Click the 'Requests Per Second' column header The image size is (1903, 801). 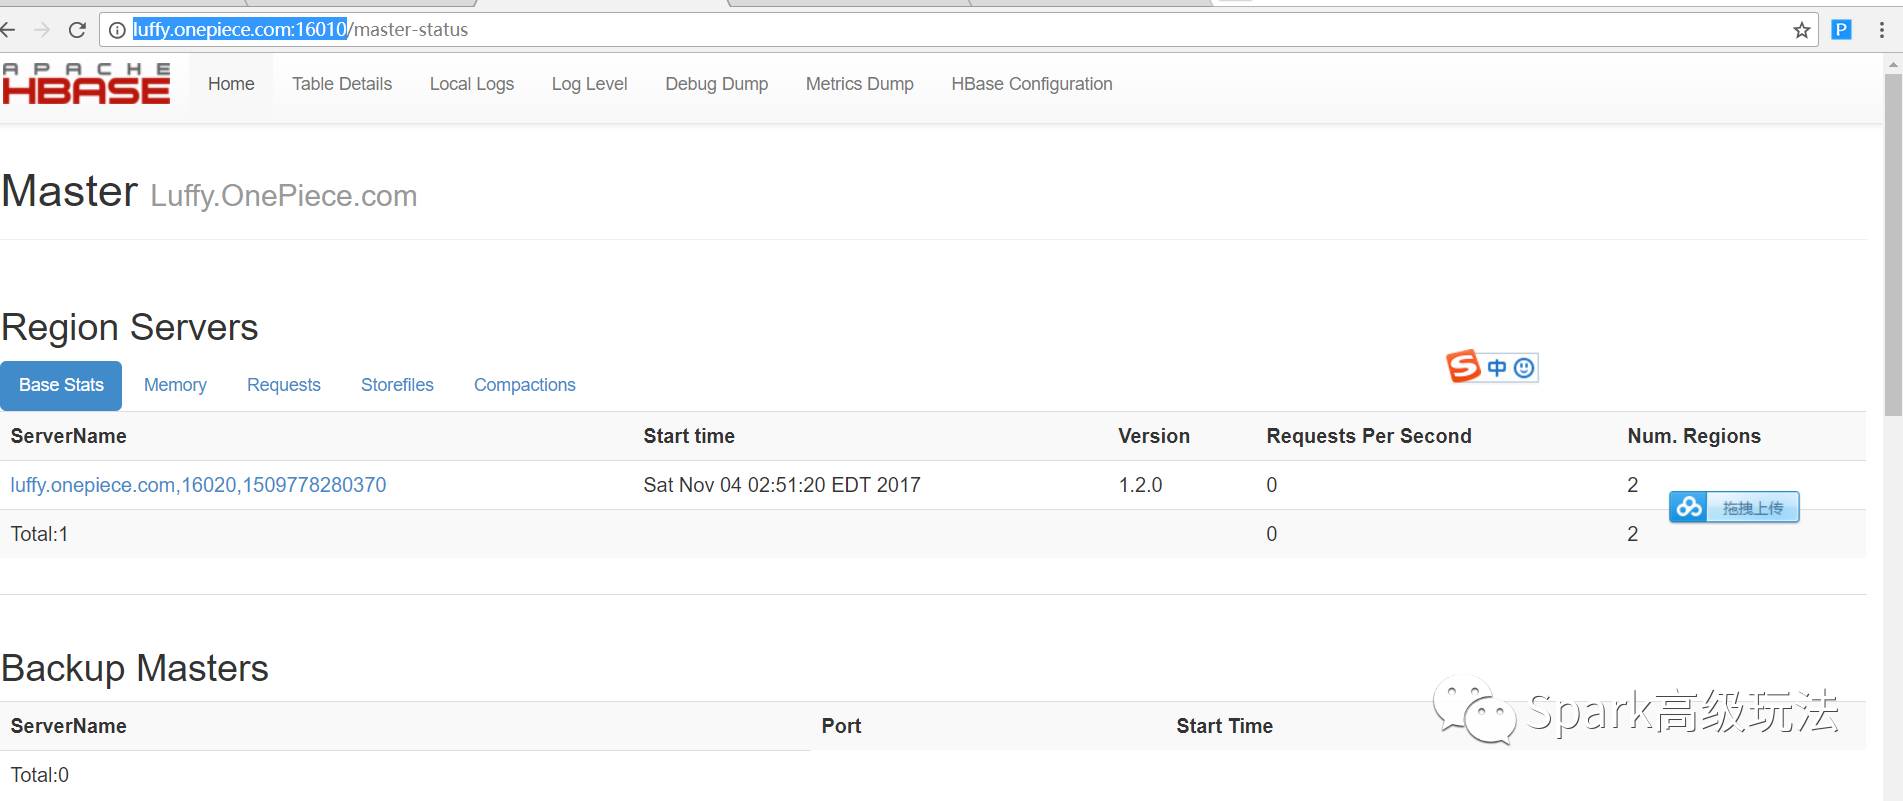[x=1369, y=436]
